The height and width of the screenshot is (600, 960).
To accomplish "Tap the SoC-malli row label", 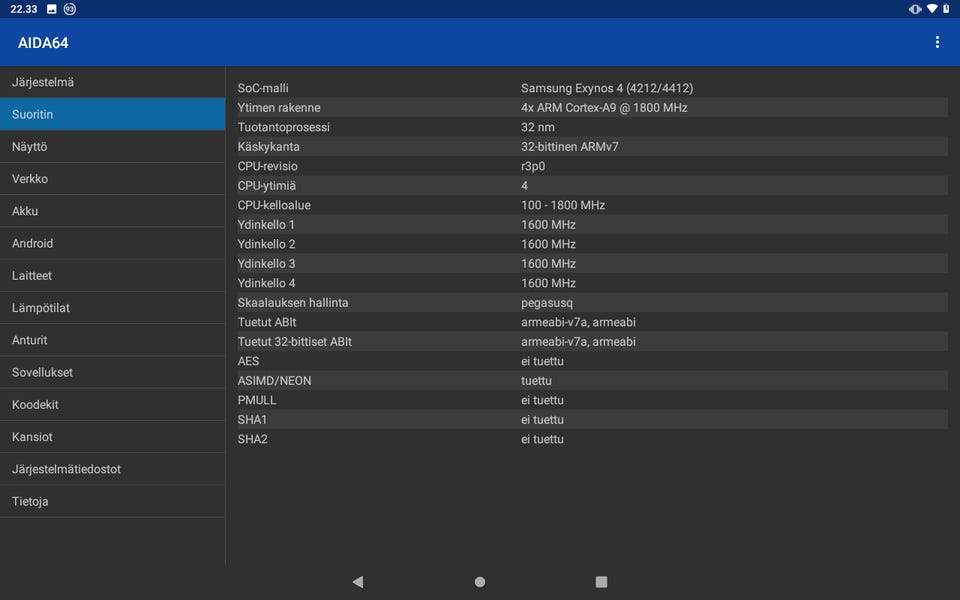I will tap(263, 88).
